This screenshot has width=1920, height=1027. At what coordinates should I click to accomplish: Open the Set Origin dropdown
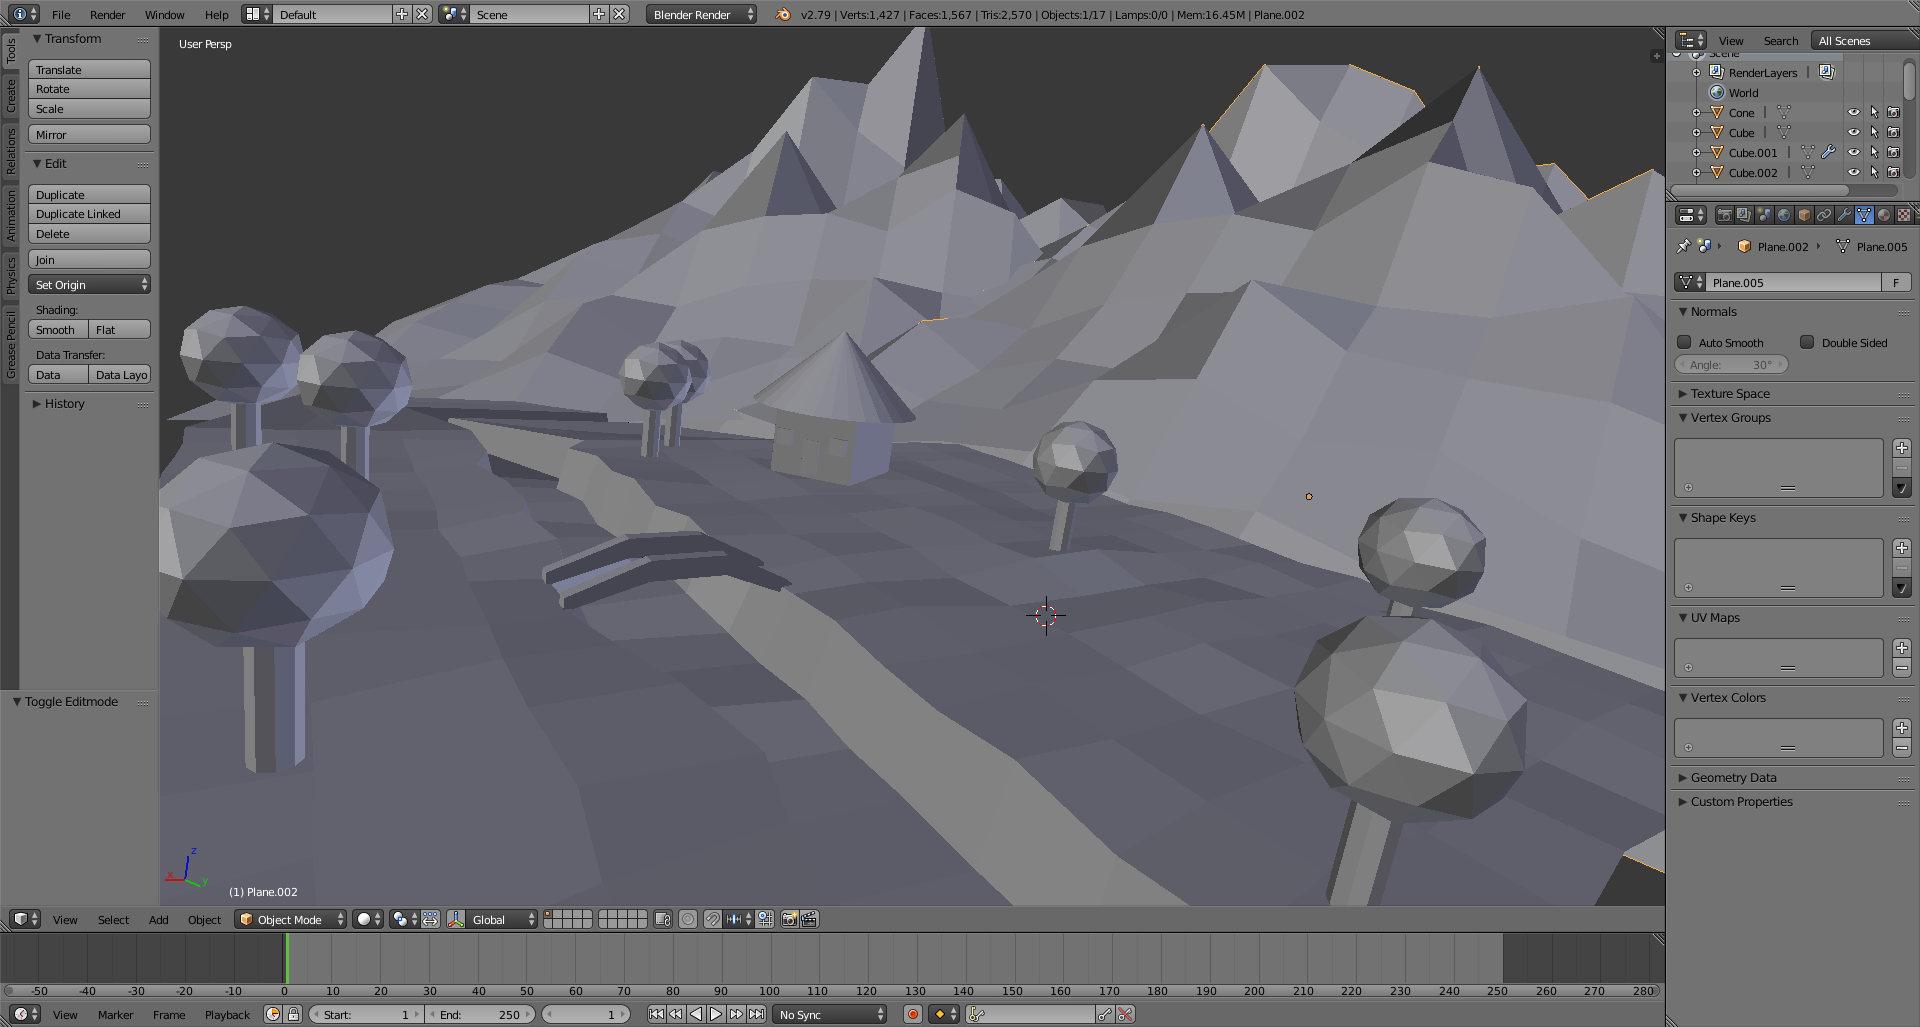(89, 285)
